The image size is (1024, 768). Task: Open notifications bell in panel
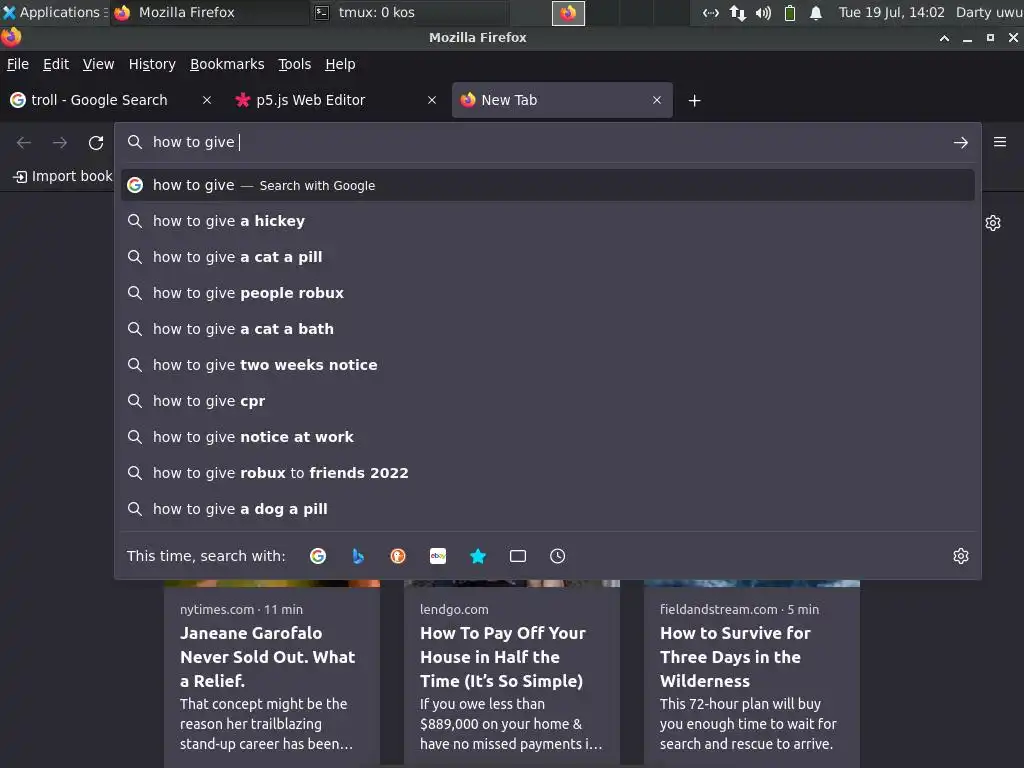[816, 12]
